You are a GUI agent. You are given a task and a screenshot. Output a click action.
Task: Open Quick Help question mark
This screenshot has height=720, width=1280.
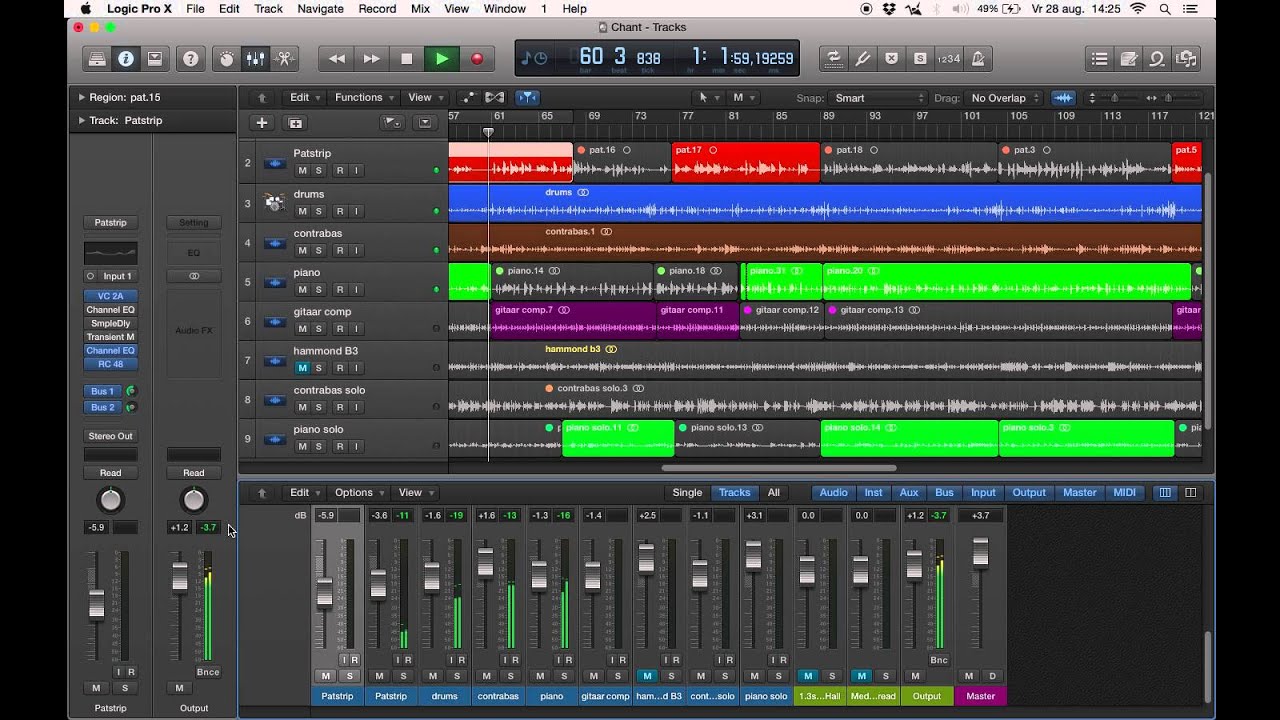[x=190, y=59]
